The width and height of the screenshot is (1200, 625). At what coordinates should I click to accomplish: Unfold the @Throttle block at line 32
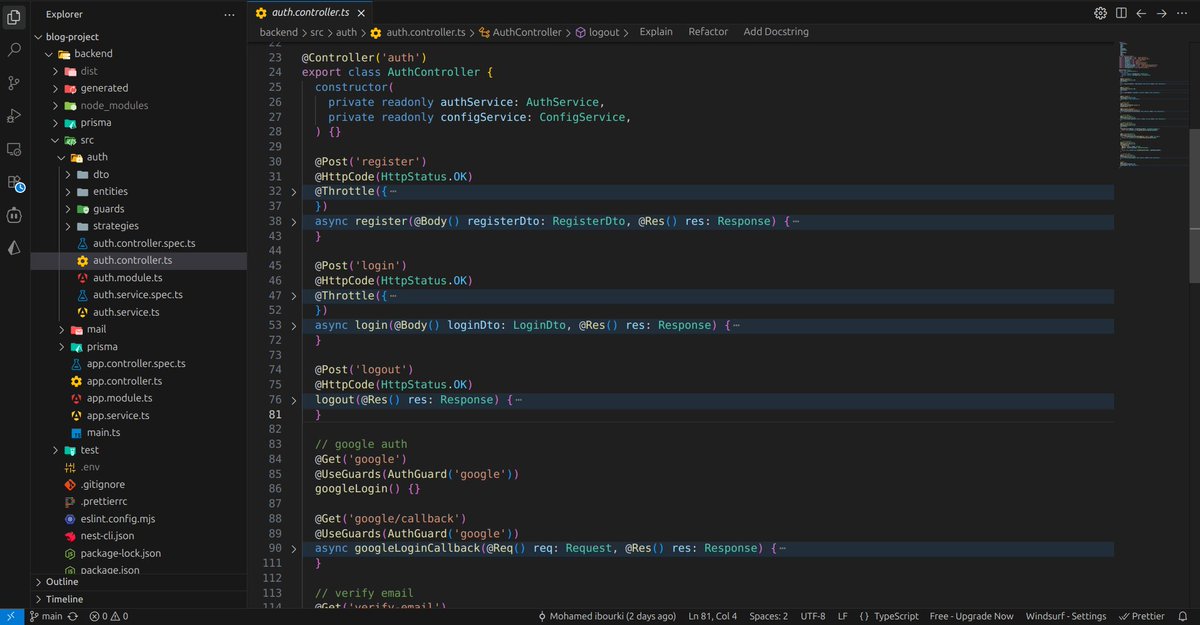(x=293, y=191)
